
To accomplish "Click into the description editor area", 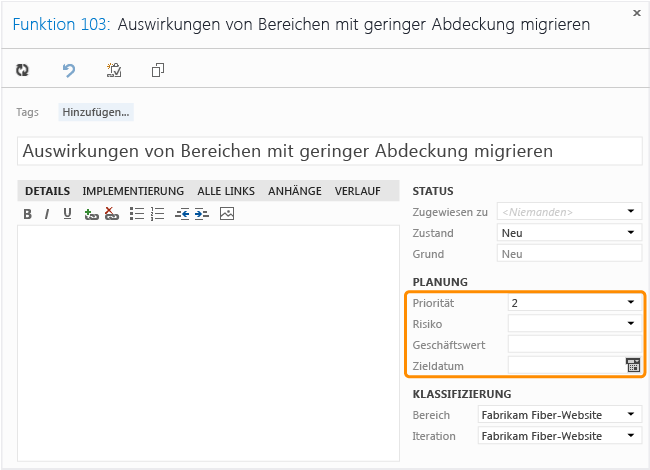I will point(209,343).
